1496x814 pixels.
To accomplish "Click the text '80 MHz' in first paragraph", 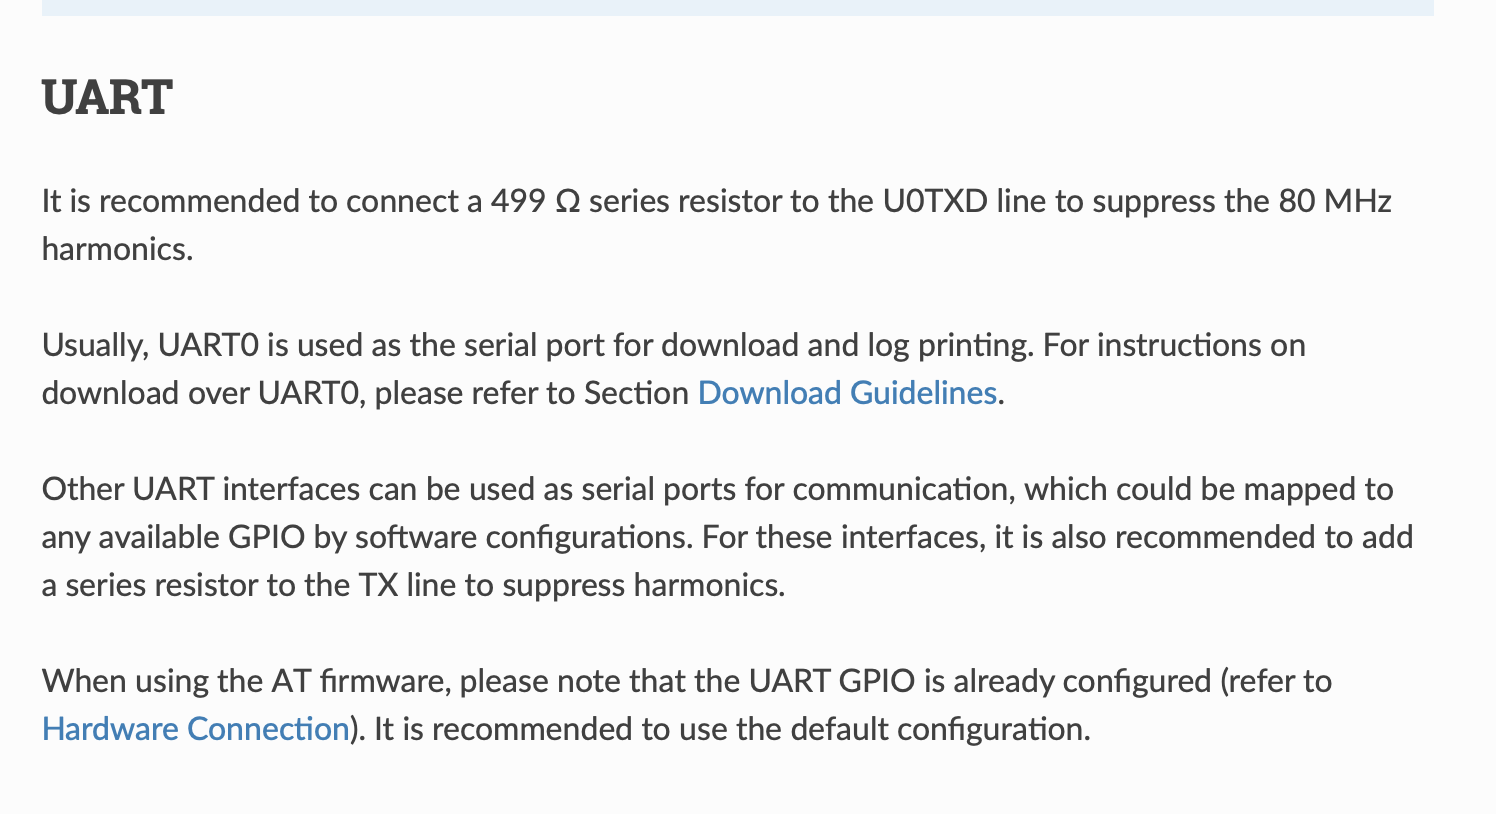I will (1335, 201).
